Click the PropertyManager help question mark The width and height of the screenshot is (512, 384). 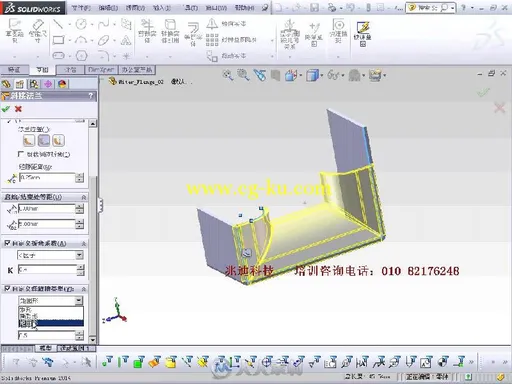coord(91,96)
